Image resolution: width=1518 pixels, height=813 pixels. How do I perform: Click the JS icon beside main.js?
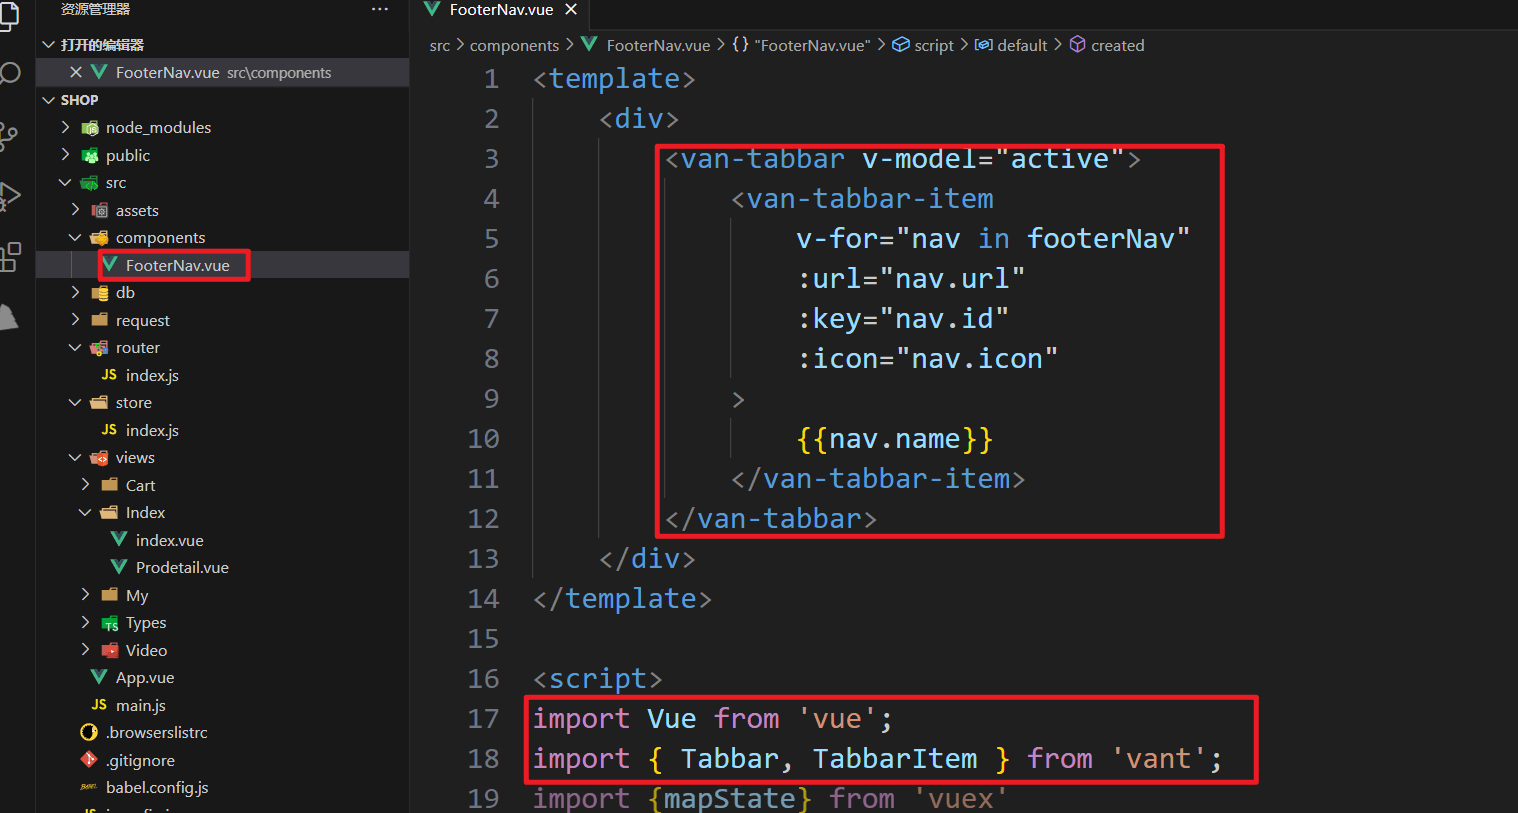tap(99, 705)
